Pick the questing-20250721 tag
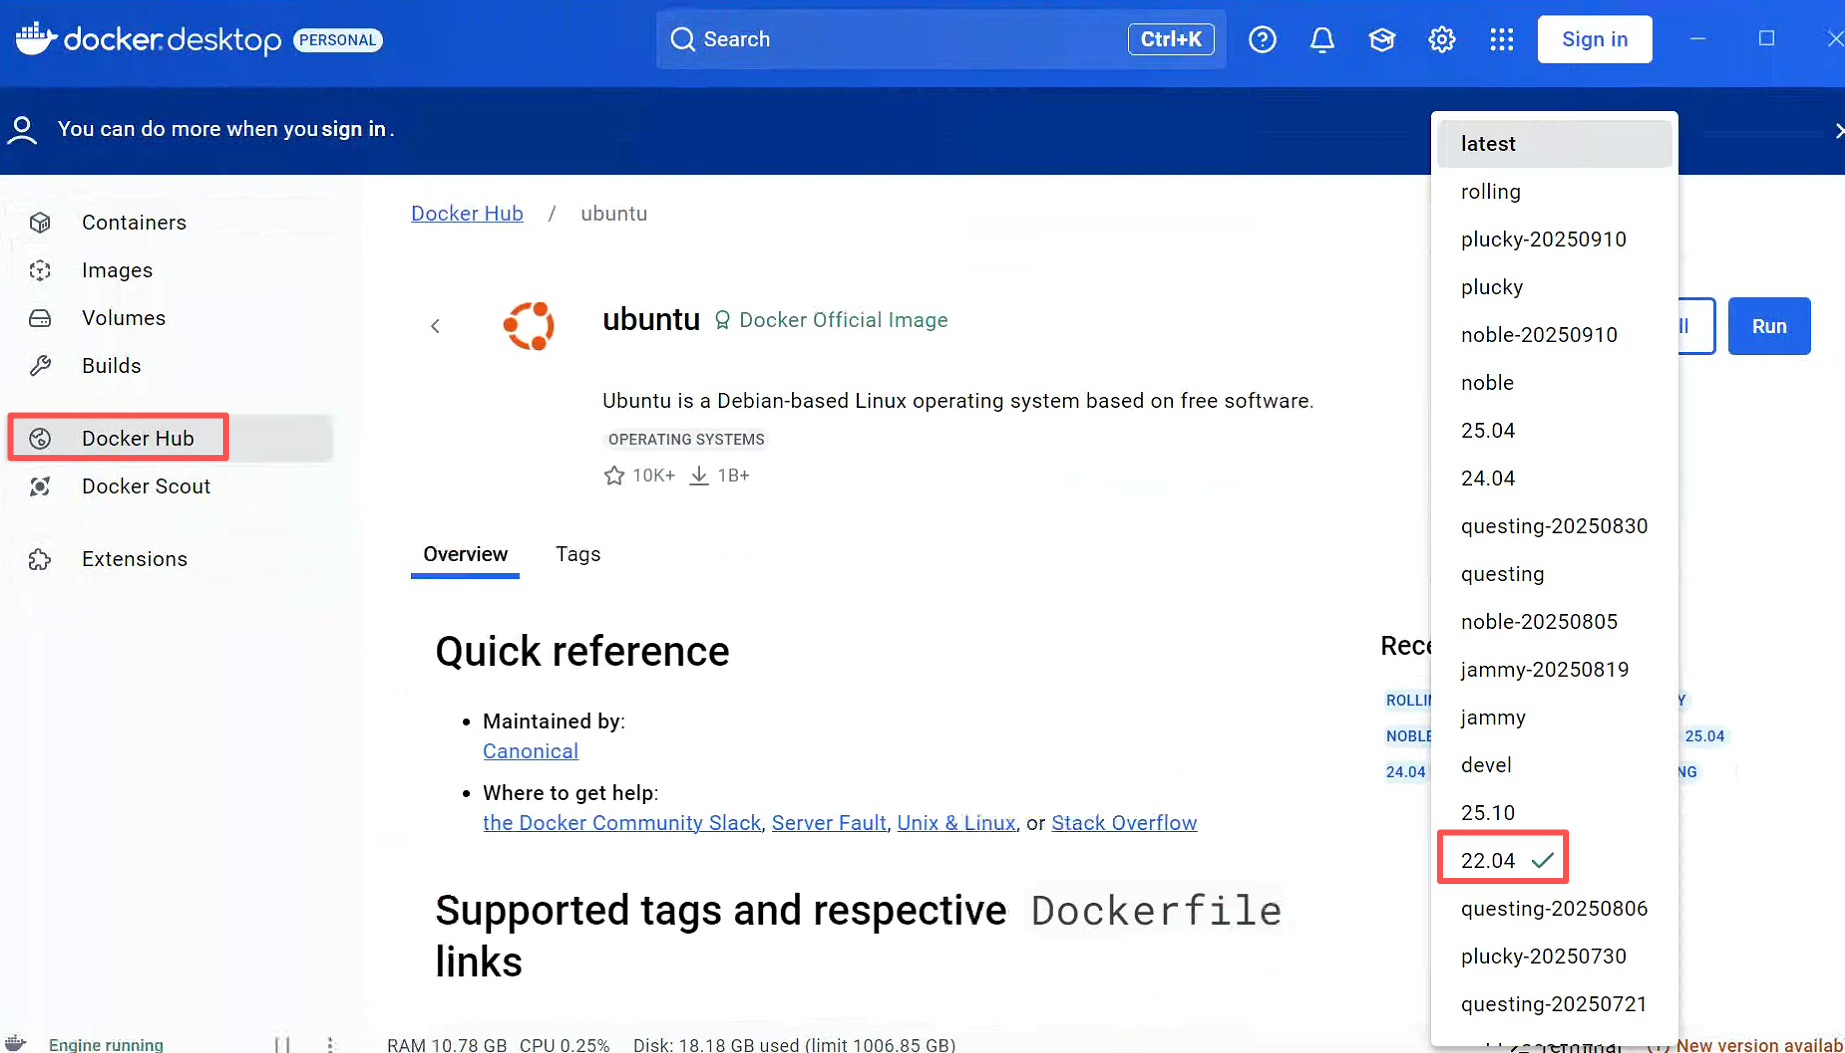Image resolution: width=1845 pixels, height=1053 pixels. point(1554,1004)
